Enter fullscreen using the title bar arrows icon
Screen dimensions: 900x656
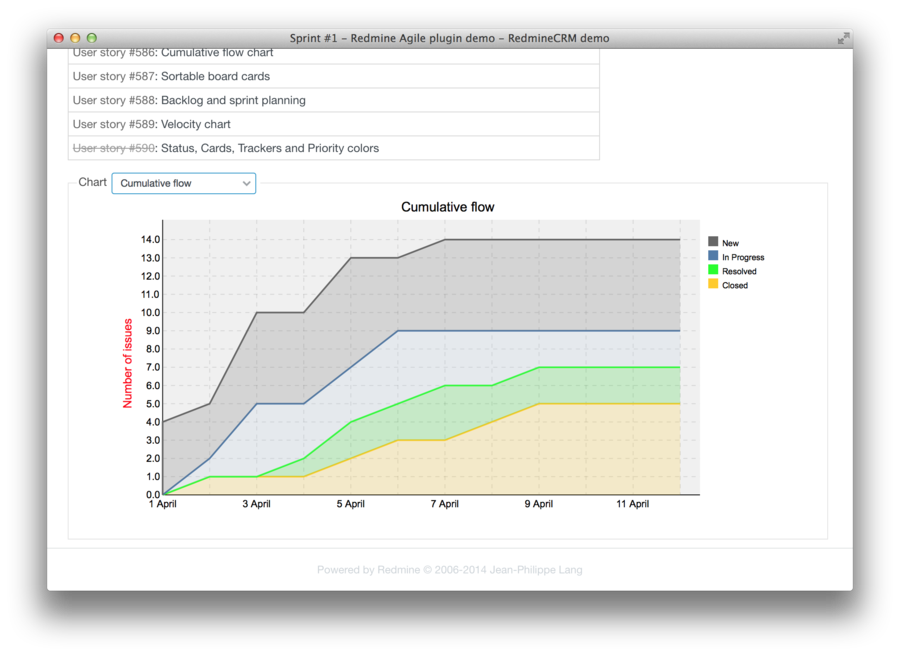843,38
